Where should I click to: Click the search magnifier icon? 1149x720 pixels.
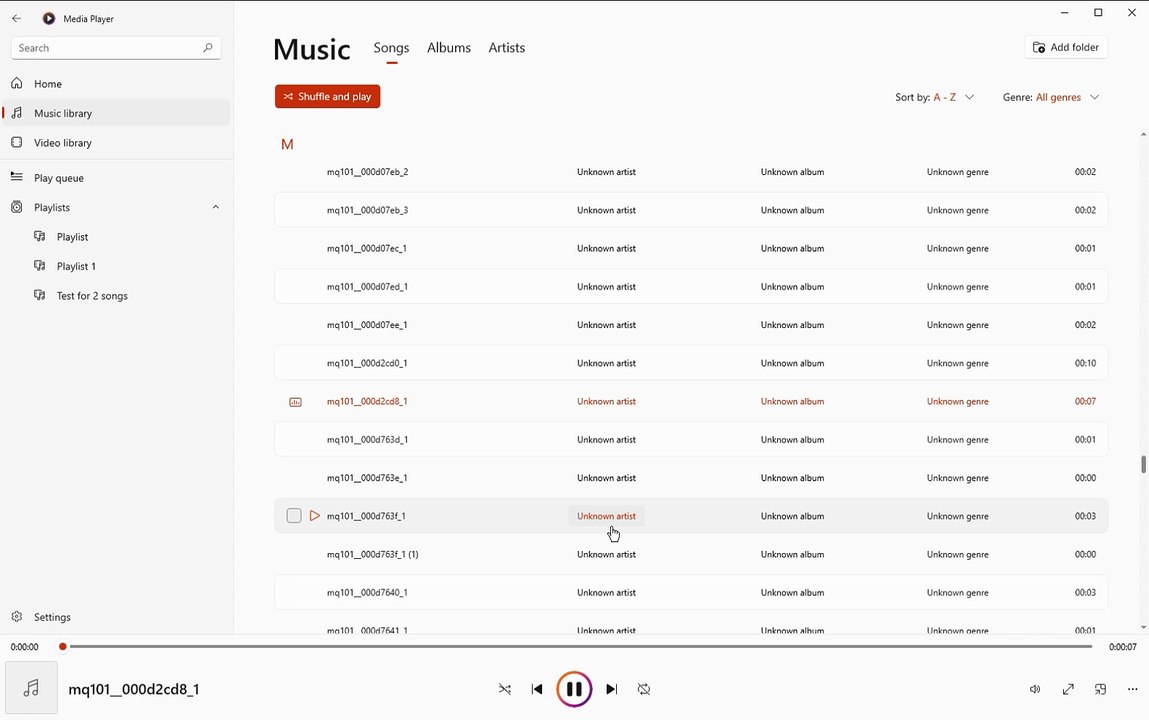click(x=207, y=48)
